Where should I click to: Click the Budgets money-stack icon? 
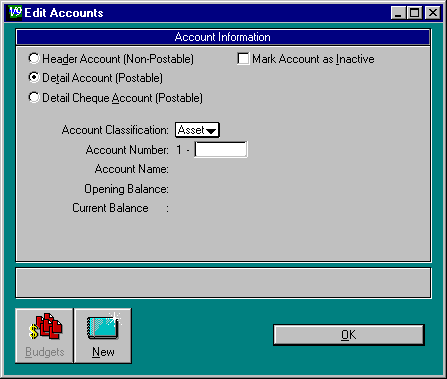45,326
